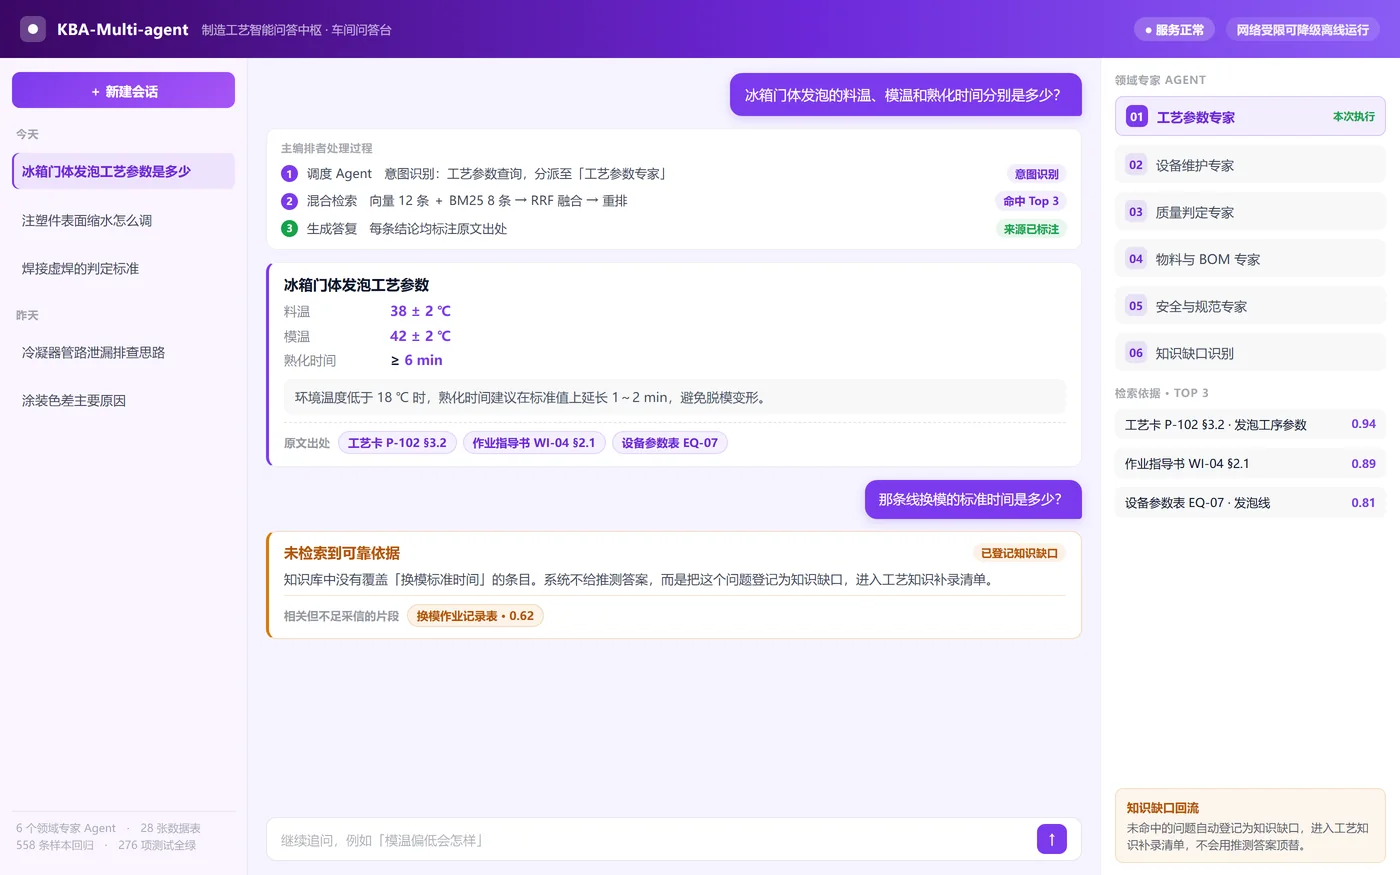Viewport: 1400px width, 875px height.
Task: Open conversation 冰箱门体发泡工艺参数是多少
Action: 124,171
